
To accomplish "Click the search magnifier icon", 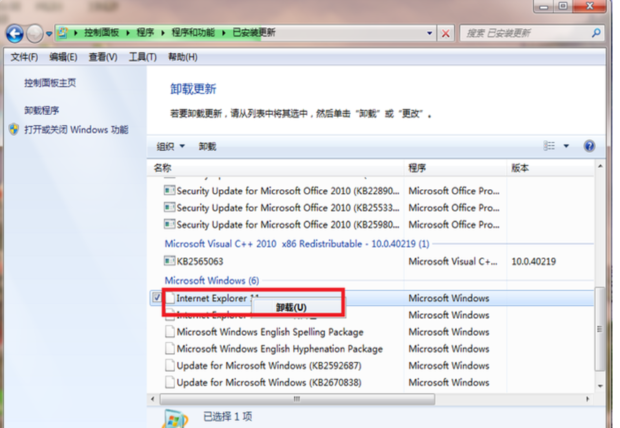I will [x=596, y=33].
